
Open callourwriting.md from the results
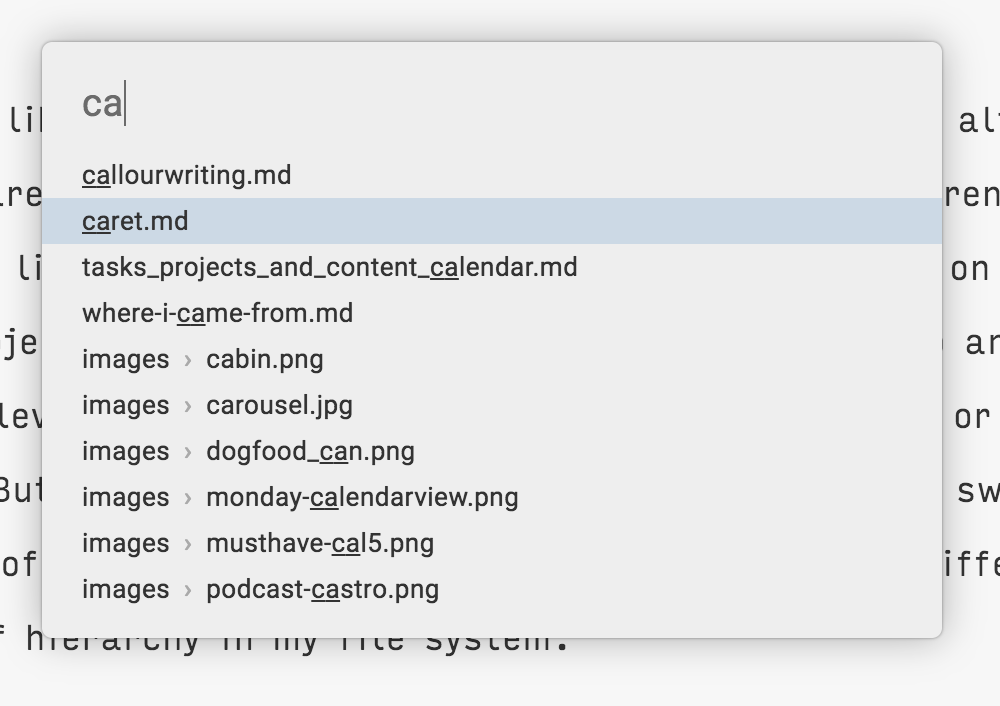[187, 175]
